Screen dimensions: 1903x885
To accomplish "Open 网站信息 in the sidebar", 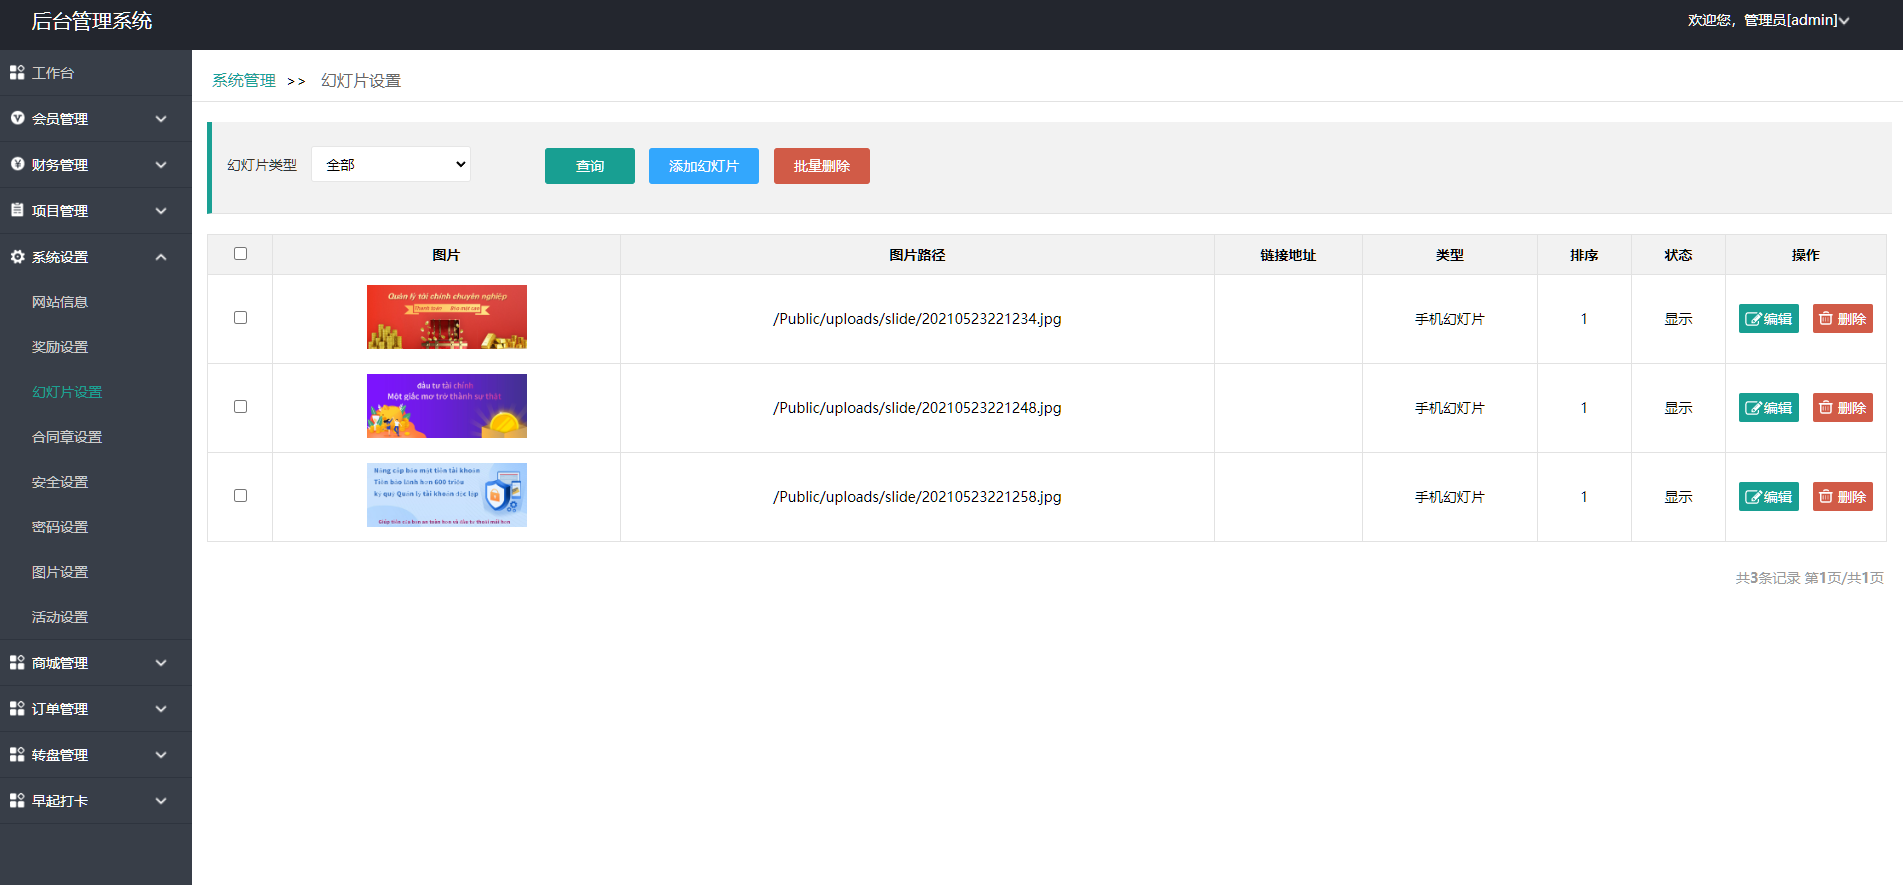I will 60,302.
